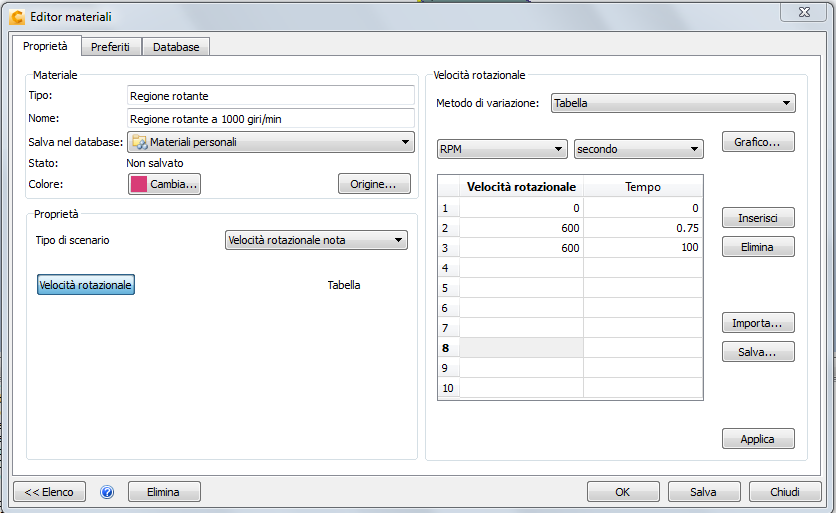Switch to the Preferiti tab

(x=109, y=47)
